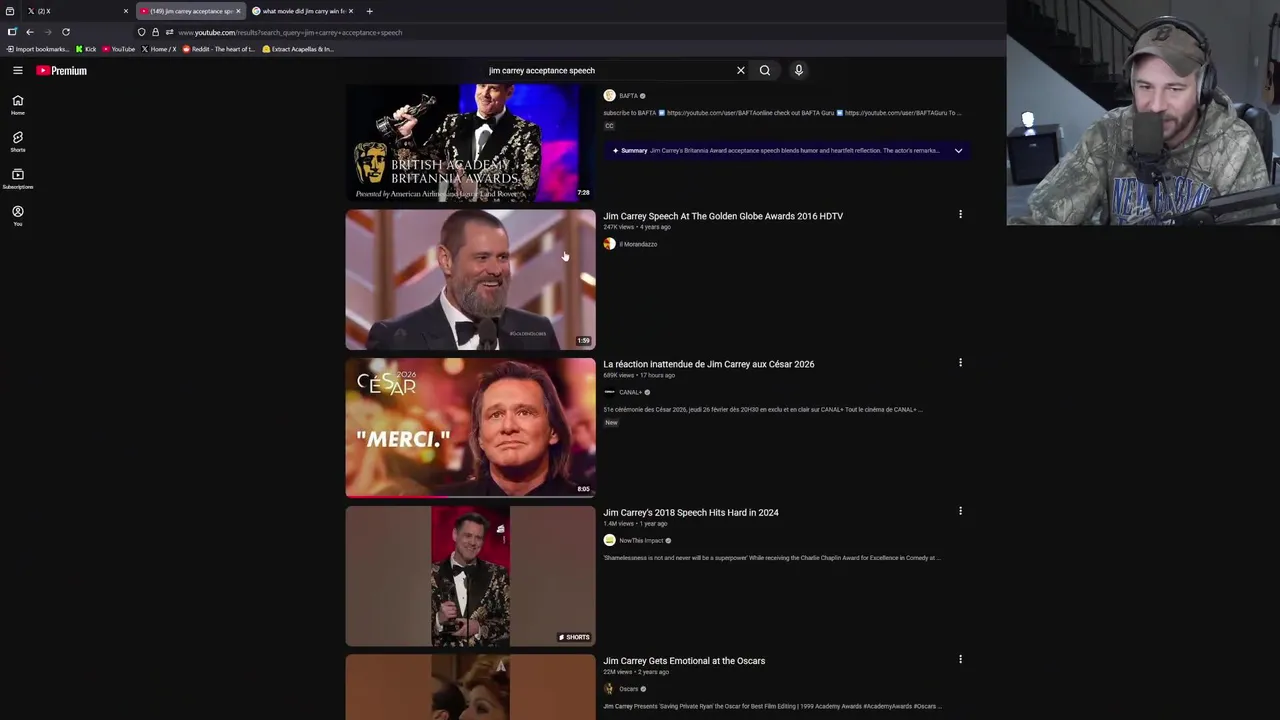The image size is (1280, 720).
Task: Select the jim carrey acceptance speech tab
Action: [190, 11]
